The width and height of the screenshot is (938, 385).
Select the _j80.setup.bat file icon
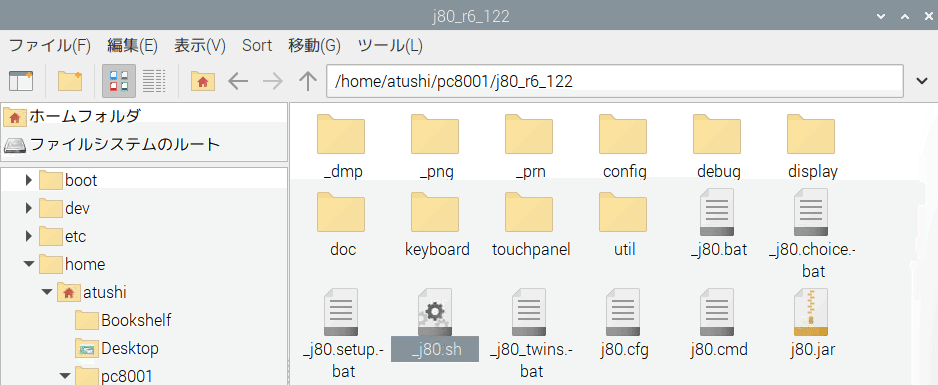point(340,311)
